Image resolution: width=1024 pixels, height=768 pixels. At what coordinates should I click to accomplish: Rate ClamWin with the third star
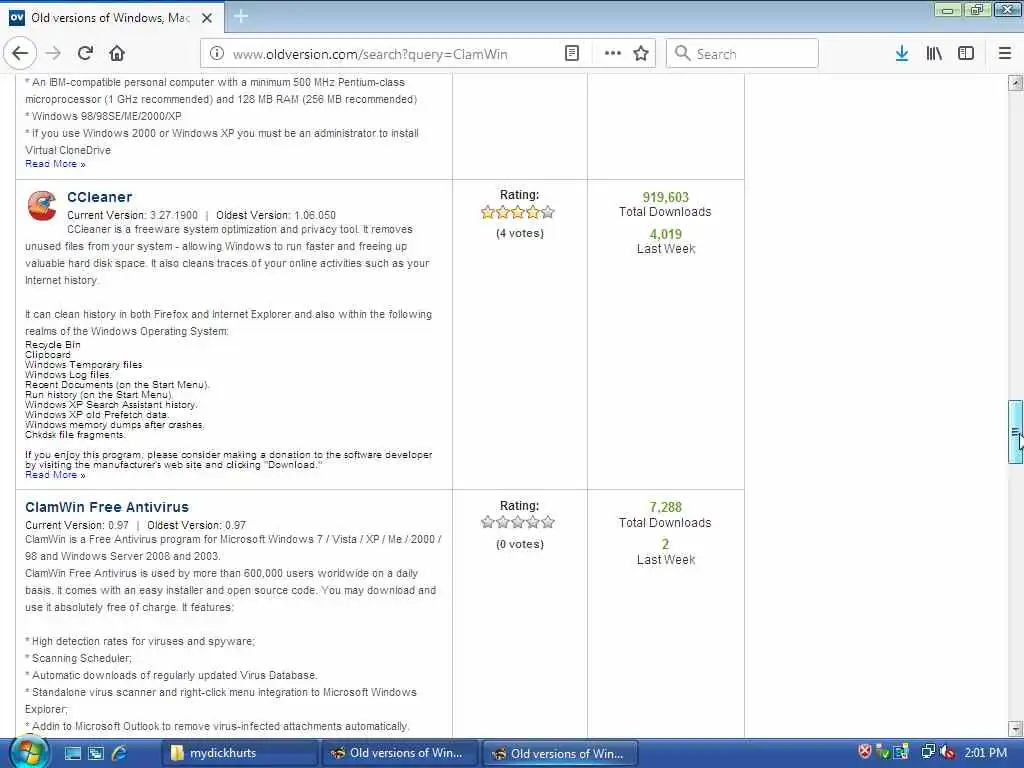[518, 522]
